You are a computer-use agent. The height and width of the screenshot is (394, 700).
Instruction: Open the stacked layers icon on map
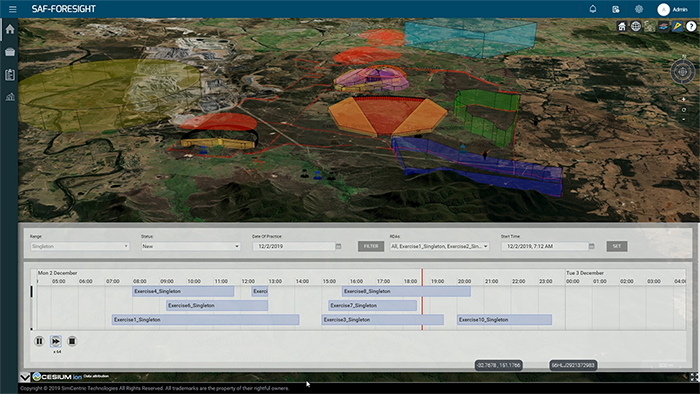663,26
